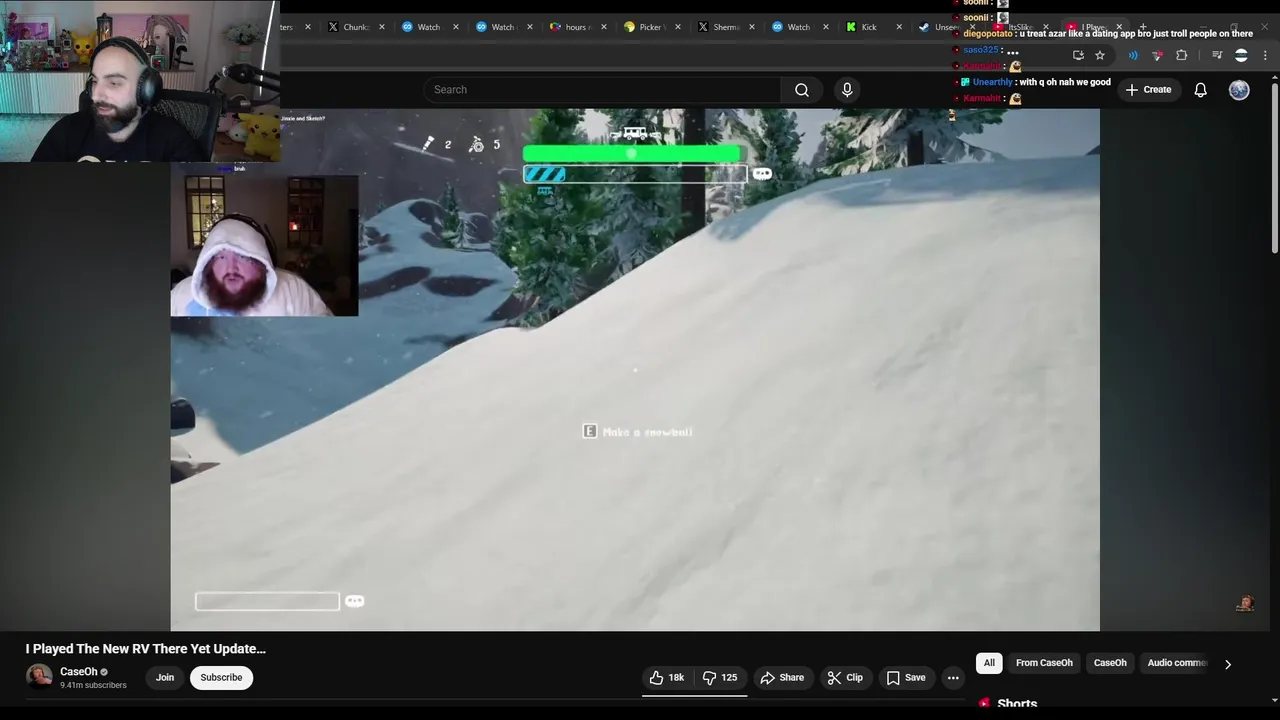Join the CaseOh channel membership
Screen dimensions: 1280x720
pos(165,678)
